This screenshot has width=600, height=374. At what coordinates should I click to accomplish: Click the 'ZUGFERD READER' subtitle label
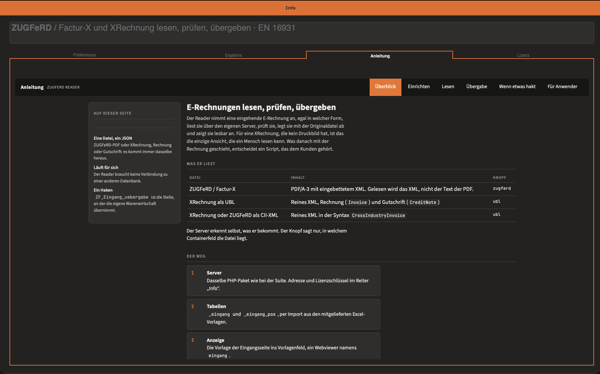point(64,87)
